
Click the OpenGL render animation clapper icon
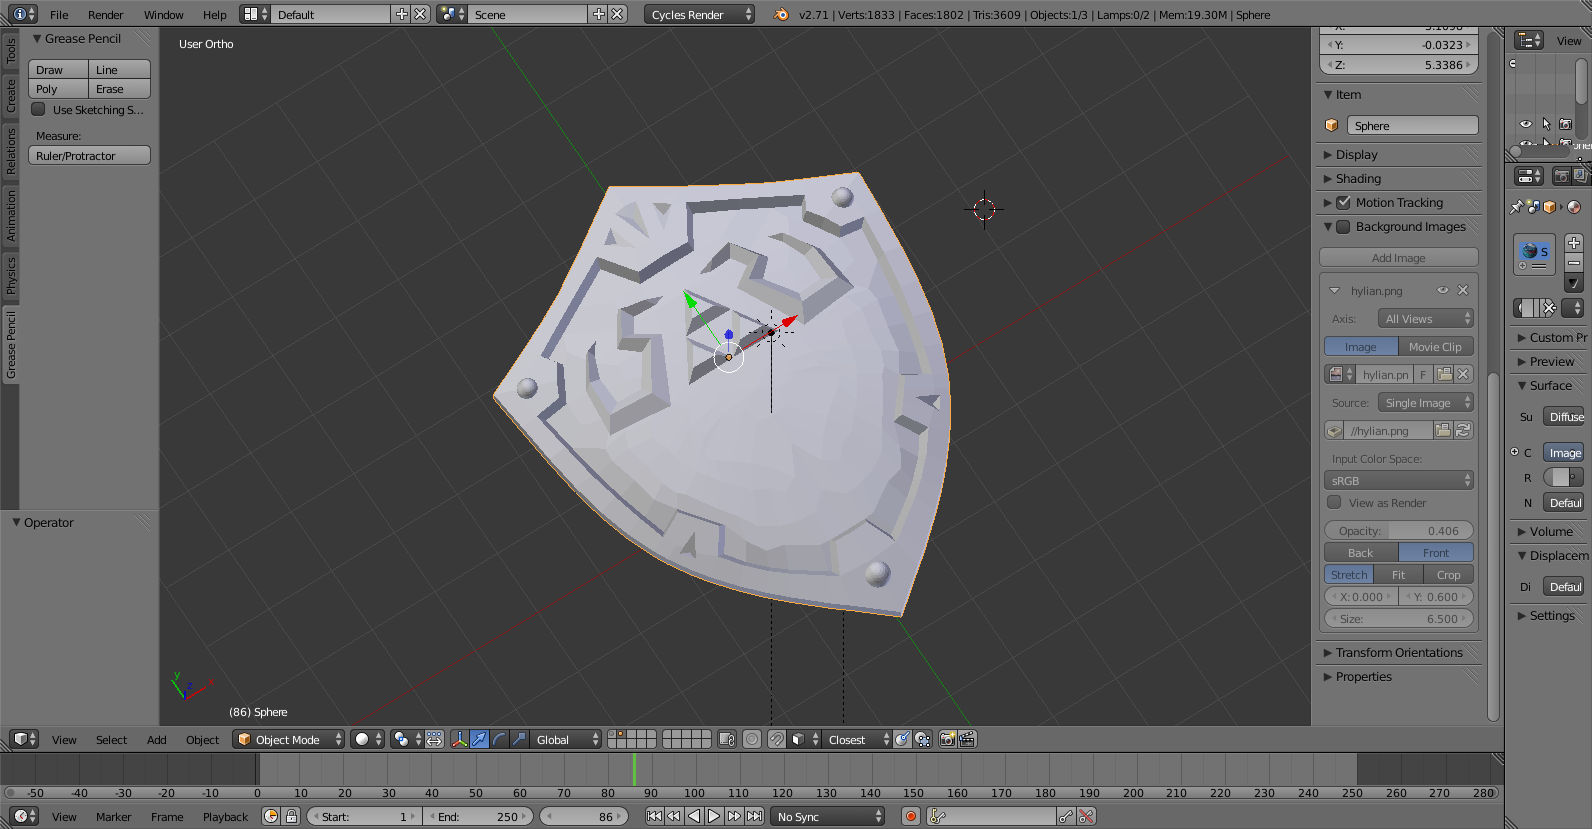point(967,739)
